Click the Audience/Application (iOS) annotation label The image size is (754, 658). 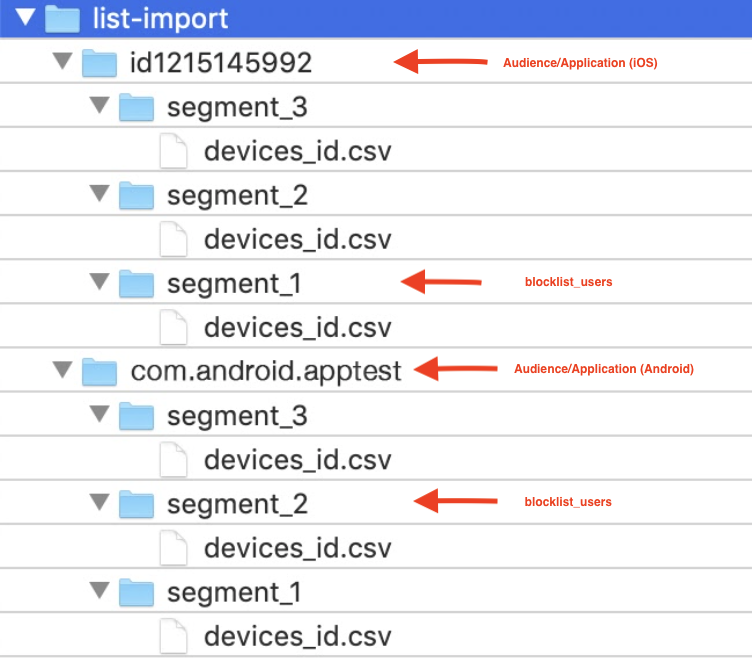(580, 63)
